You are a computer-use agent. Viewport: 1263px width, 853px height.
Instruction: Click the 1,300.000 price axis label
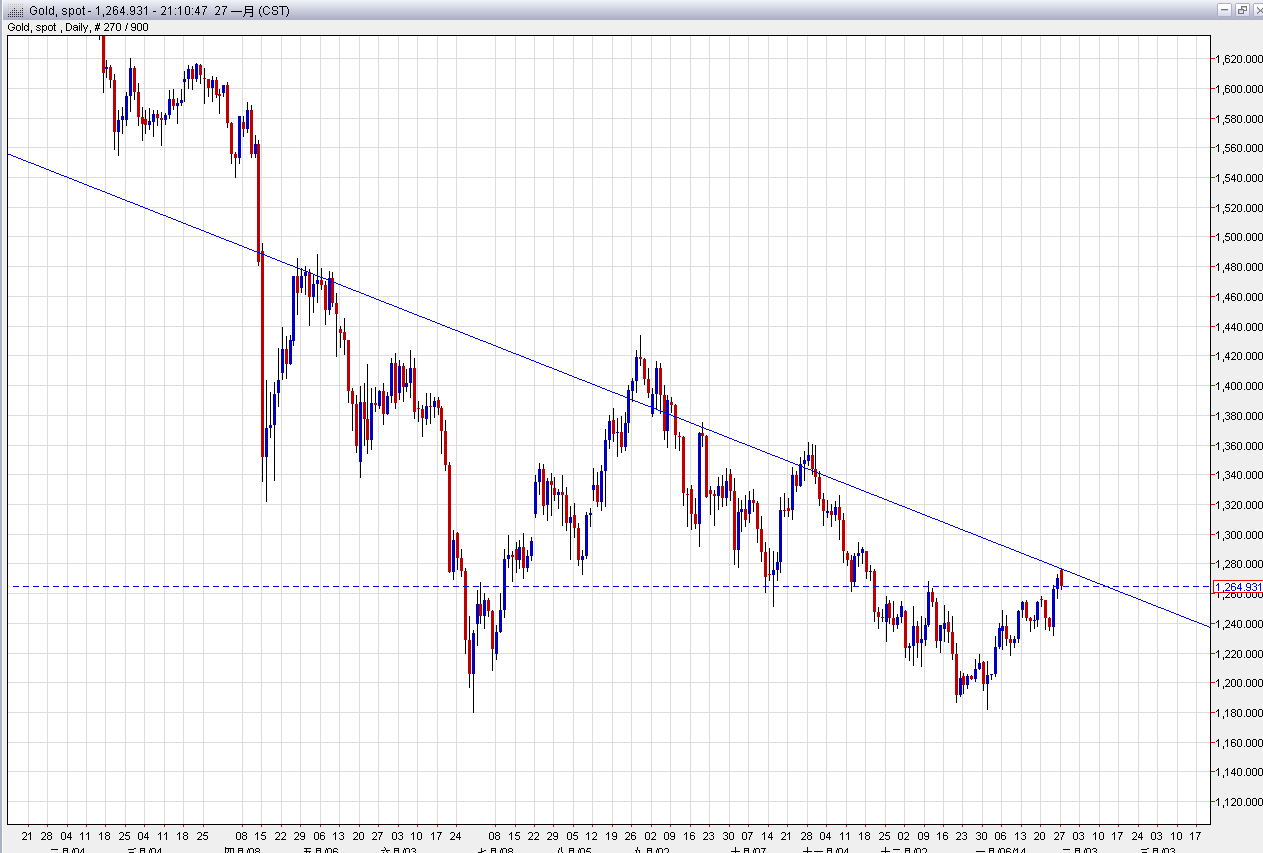coord(1238,535)
